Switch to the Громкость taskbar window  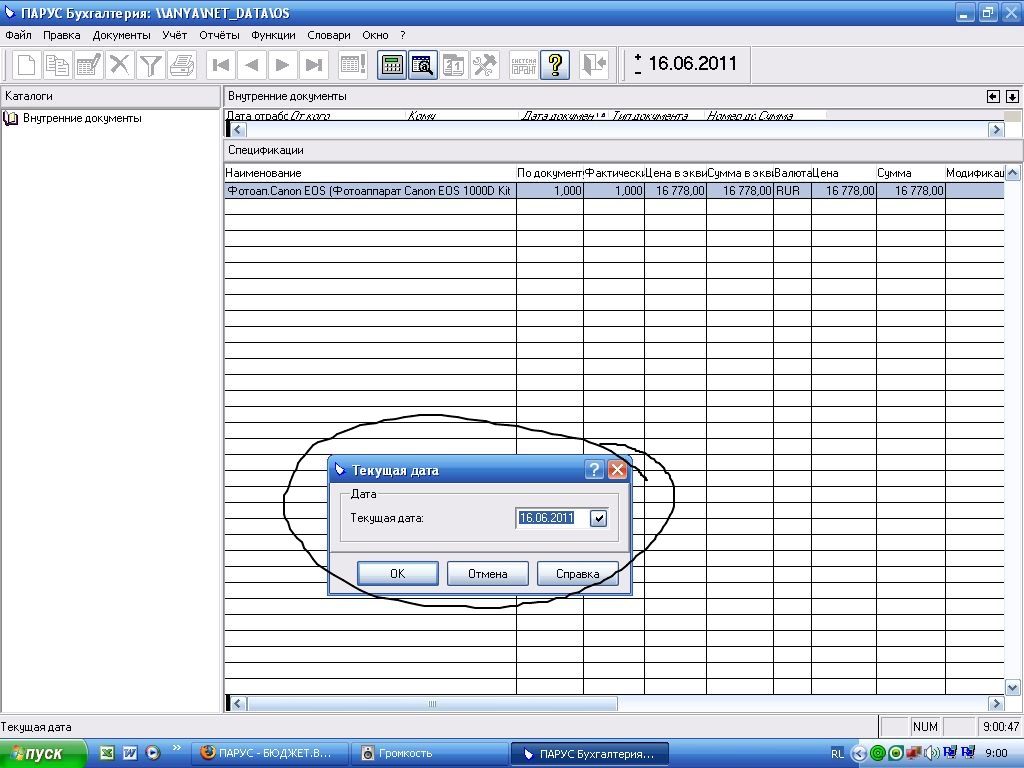click(429, 753)
